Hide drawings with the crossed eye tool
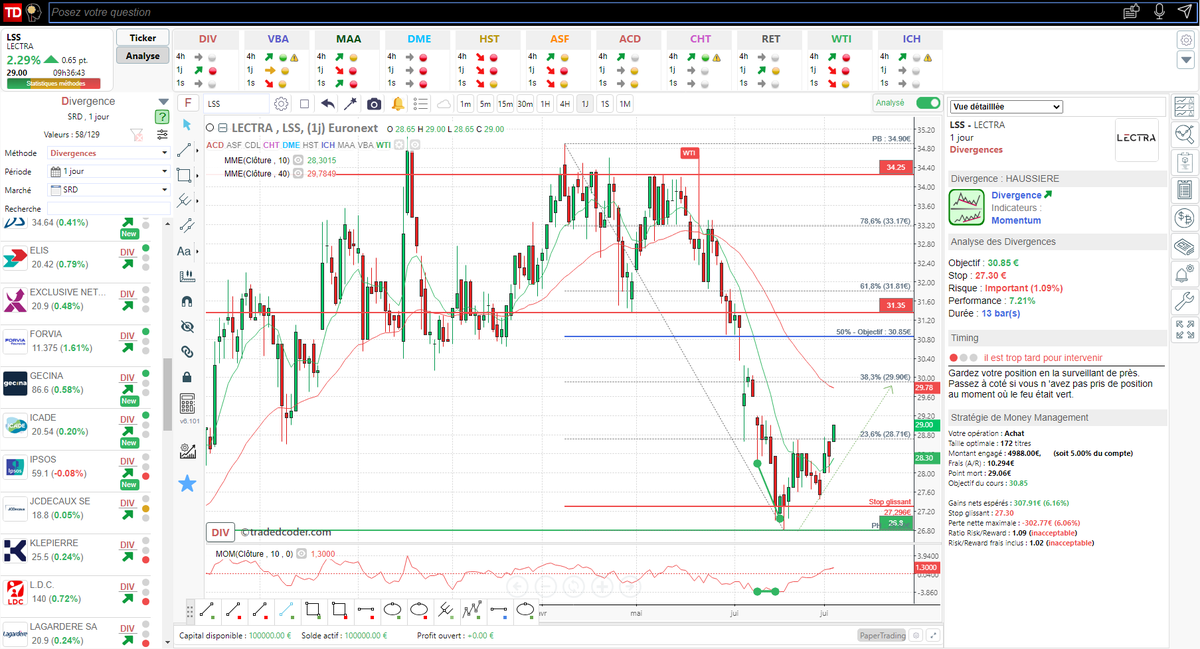Screen dimensions: 1200x649 coord(186,326)
